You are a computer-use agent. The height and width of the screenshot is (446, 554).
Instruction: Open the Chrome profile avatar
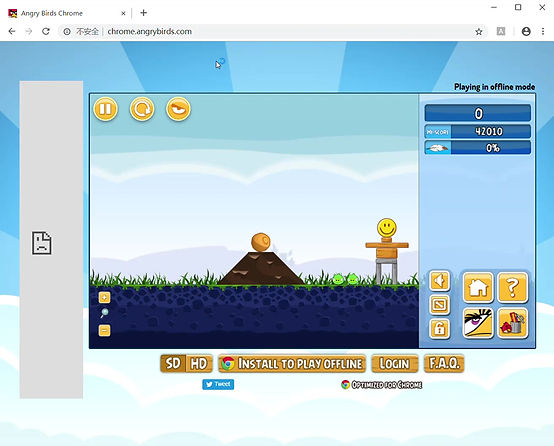(x=526, y=31)
